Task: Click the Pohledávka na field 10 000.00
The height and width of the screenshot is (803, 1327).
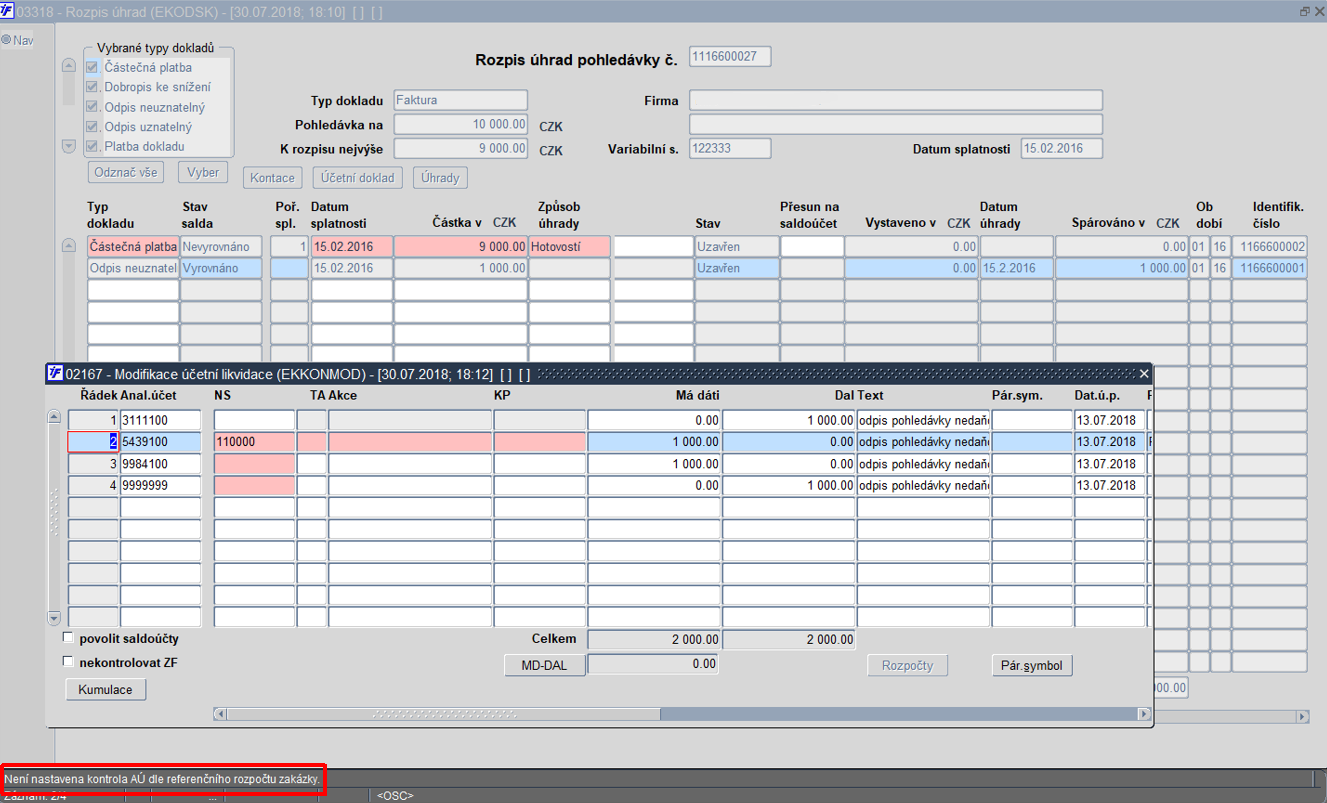Action: (x=460, y=124)
